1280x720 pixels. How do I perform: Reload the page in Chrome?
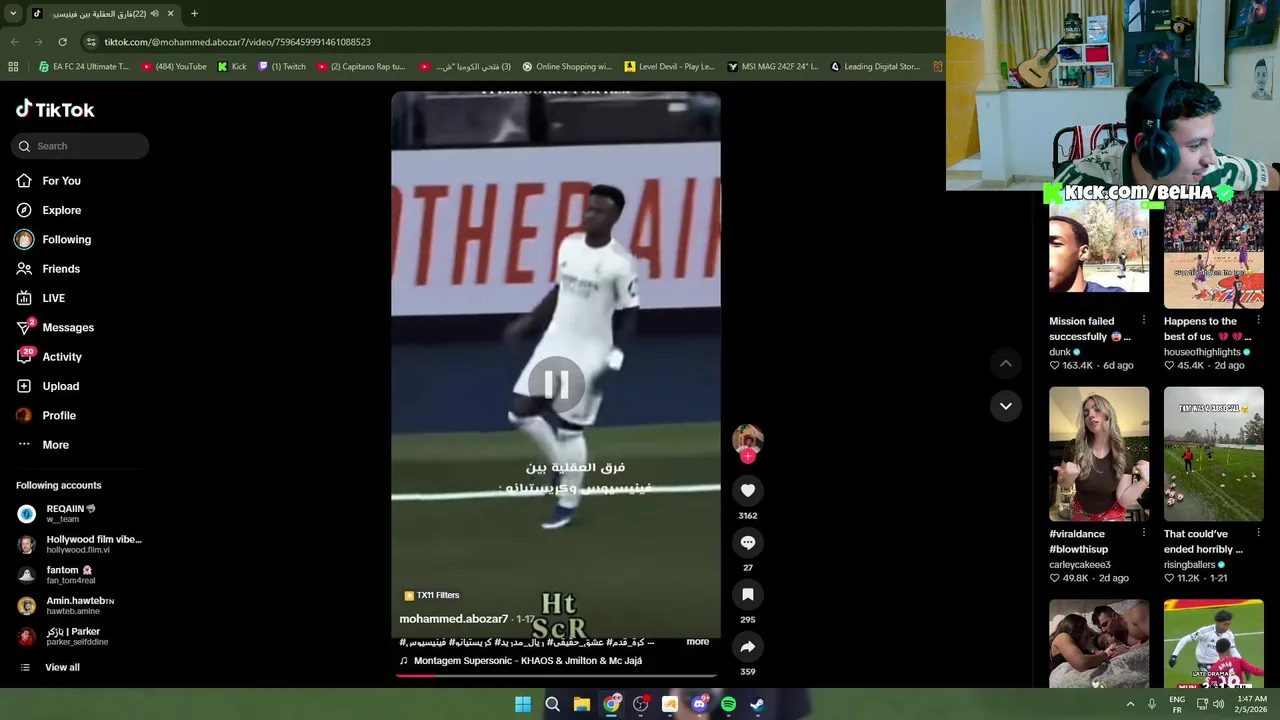62,42
